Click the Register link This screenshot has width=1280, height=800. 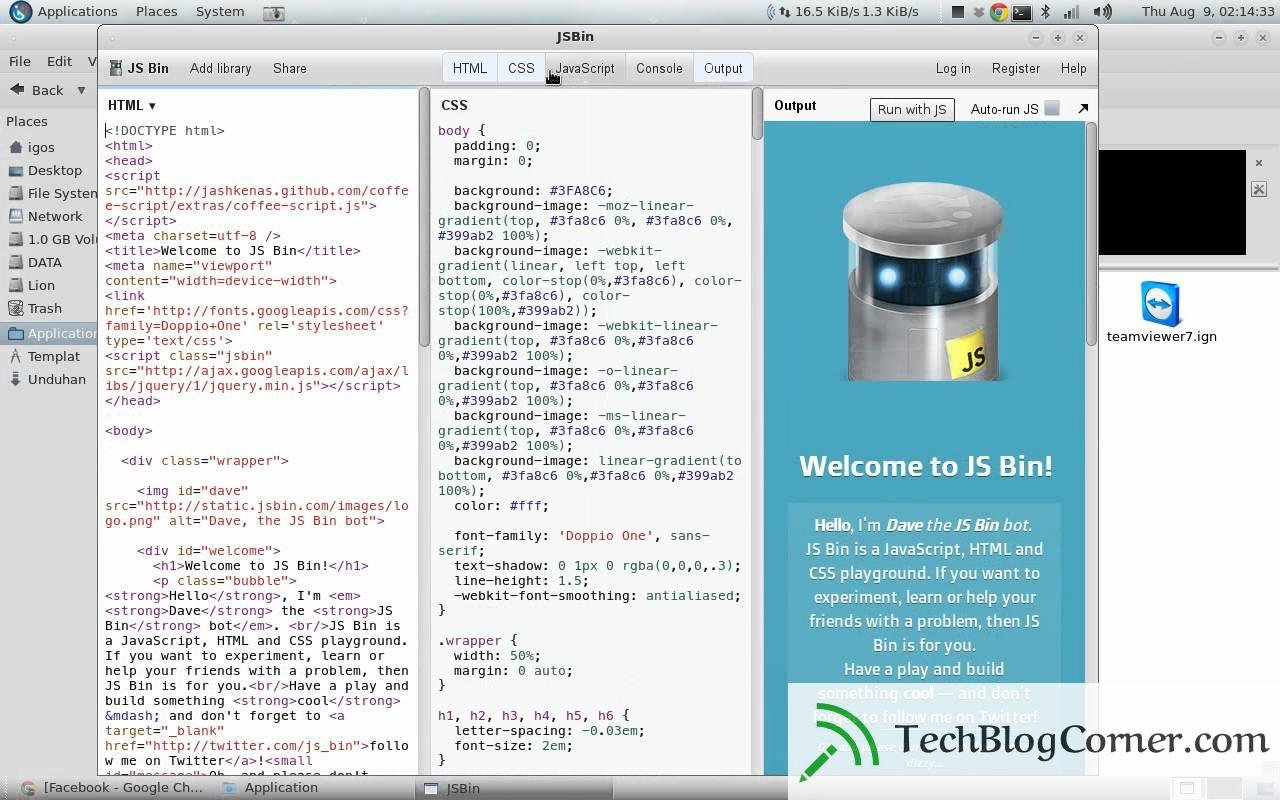coord(1016,68)
